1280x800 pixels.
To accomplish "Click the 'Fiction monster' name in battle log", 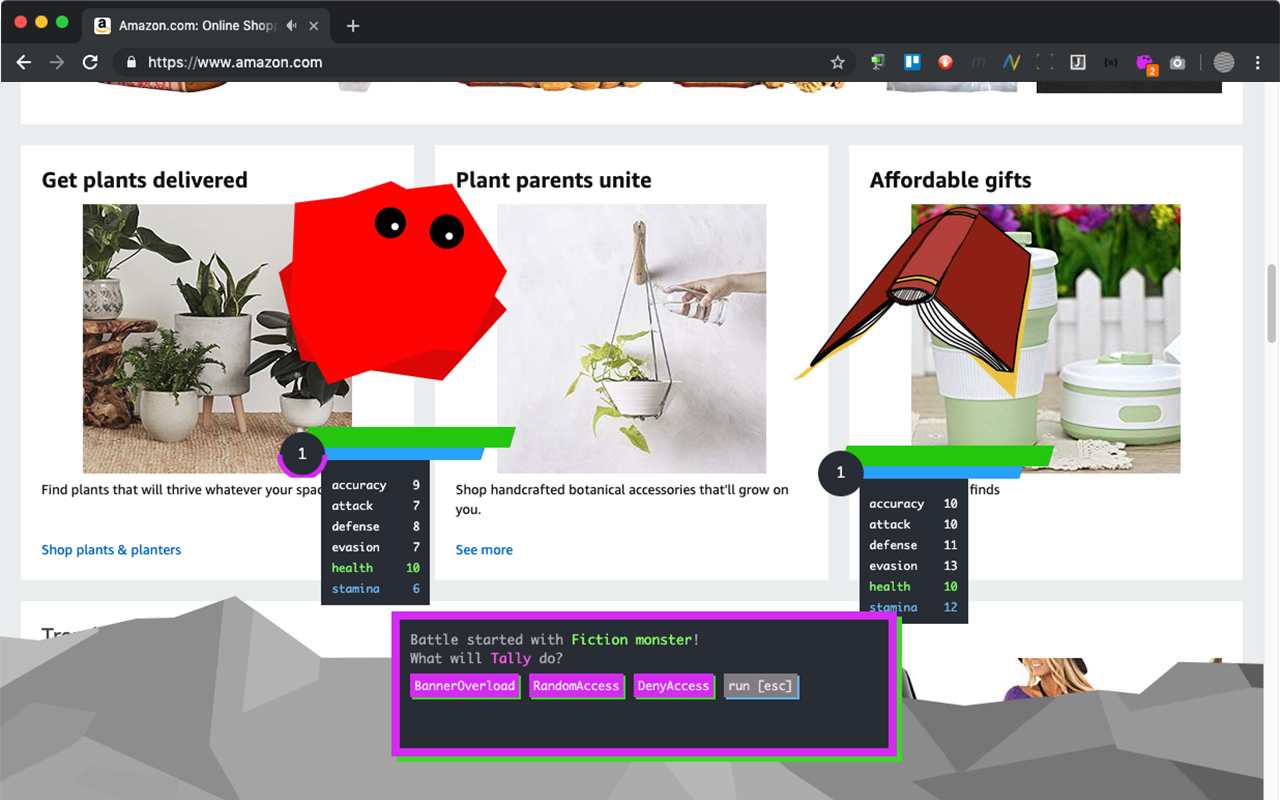I will click(632, 640).
